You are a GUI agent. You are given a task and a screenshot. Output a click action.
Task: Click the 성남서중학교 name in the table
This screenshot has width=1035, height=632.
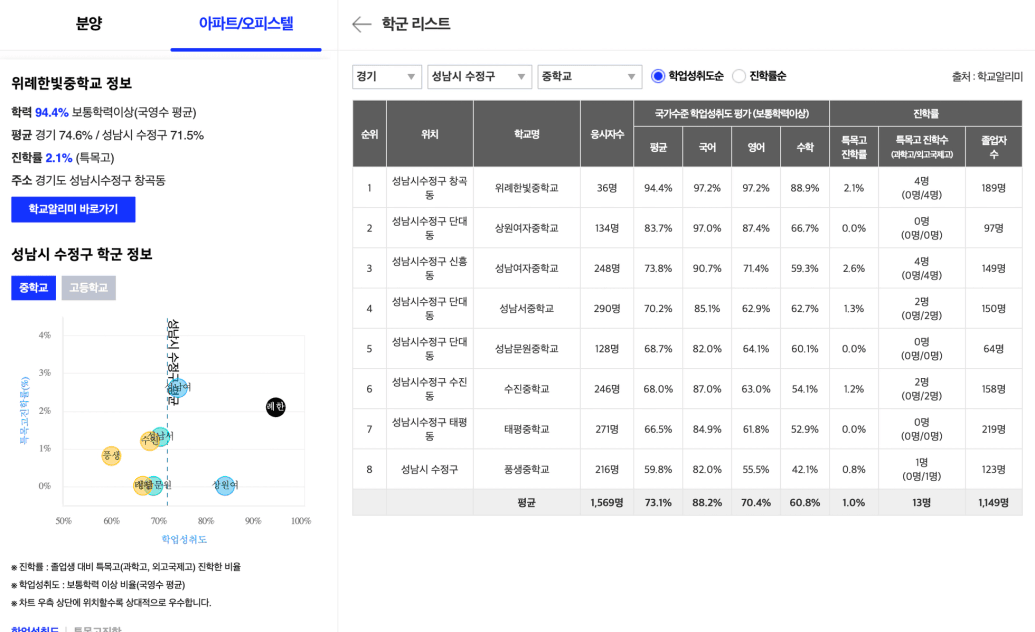click(x=527, y=308)
